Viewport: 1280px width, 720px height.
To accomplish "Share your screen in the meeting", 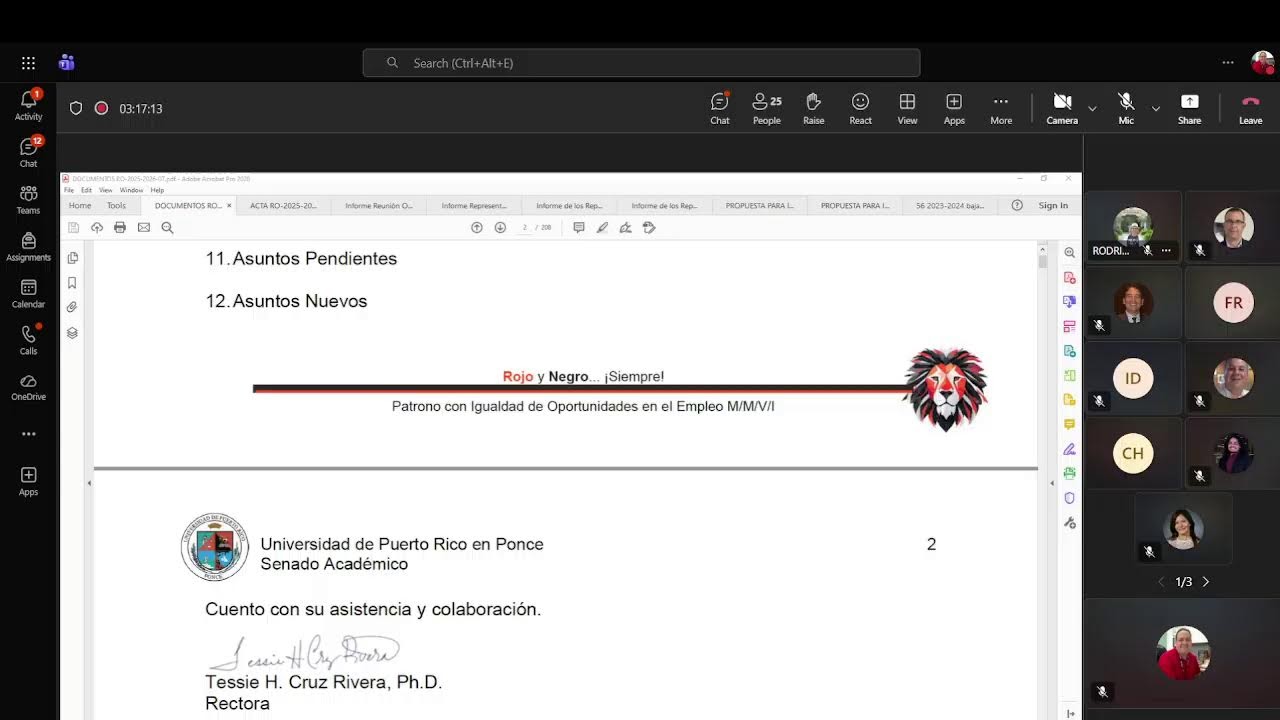I will [x=1189, y=108].
